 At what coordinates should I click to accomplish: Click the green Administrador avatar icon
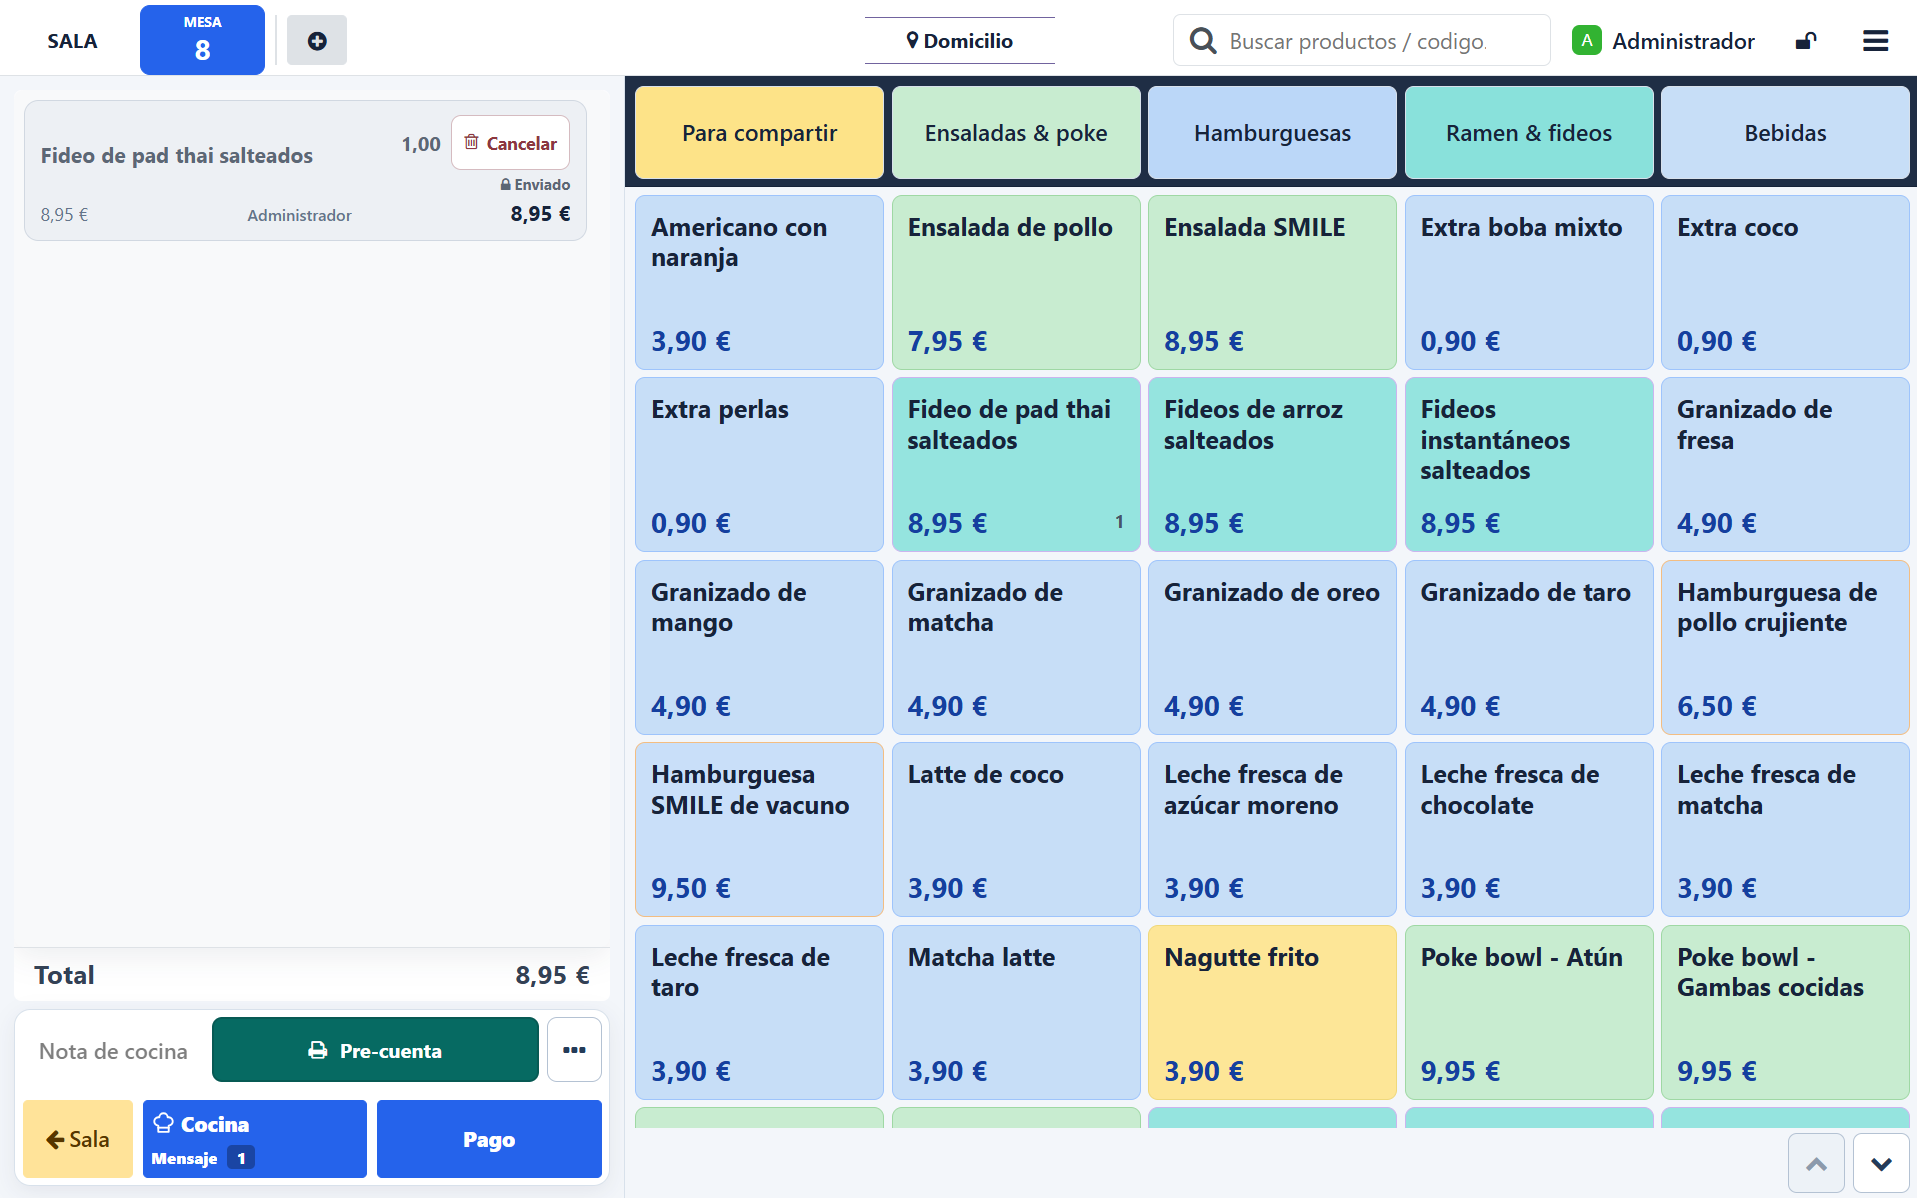coord(1586,41)
